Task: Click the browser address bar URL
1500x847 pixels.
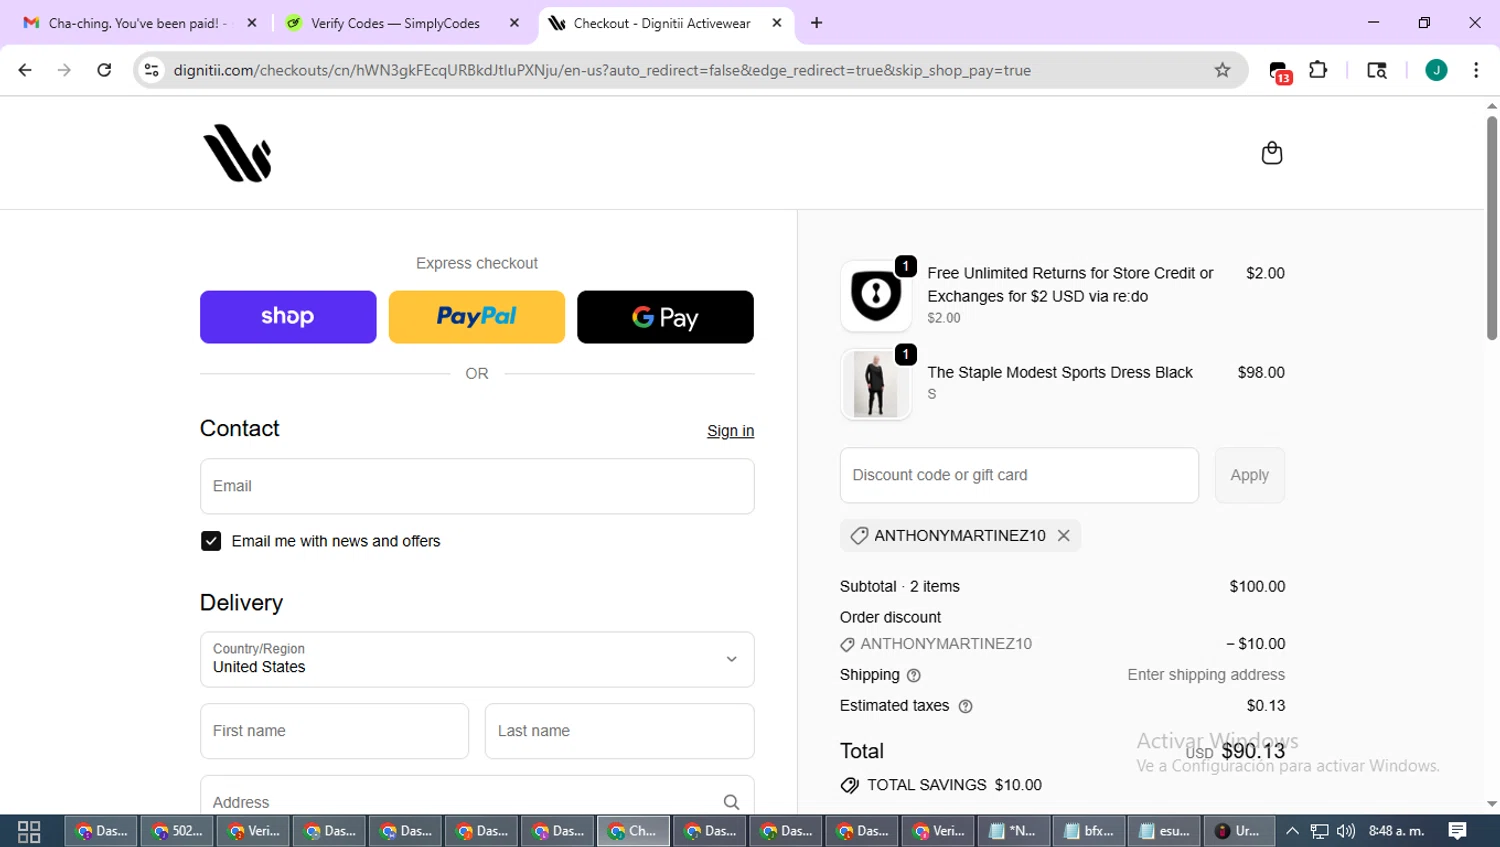Action: click(x=602, y=70)
